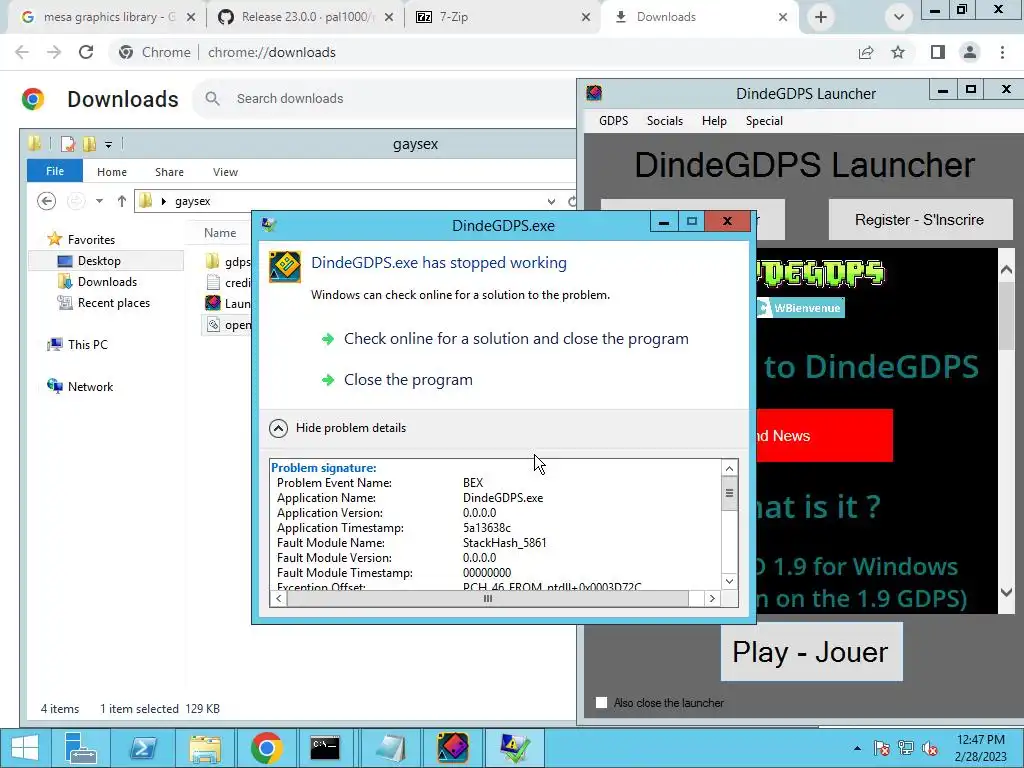The width and height of the screenshot is (1024, 768).
Task: Select the Launcher file icon
Action: coord(213,303)
